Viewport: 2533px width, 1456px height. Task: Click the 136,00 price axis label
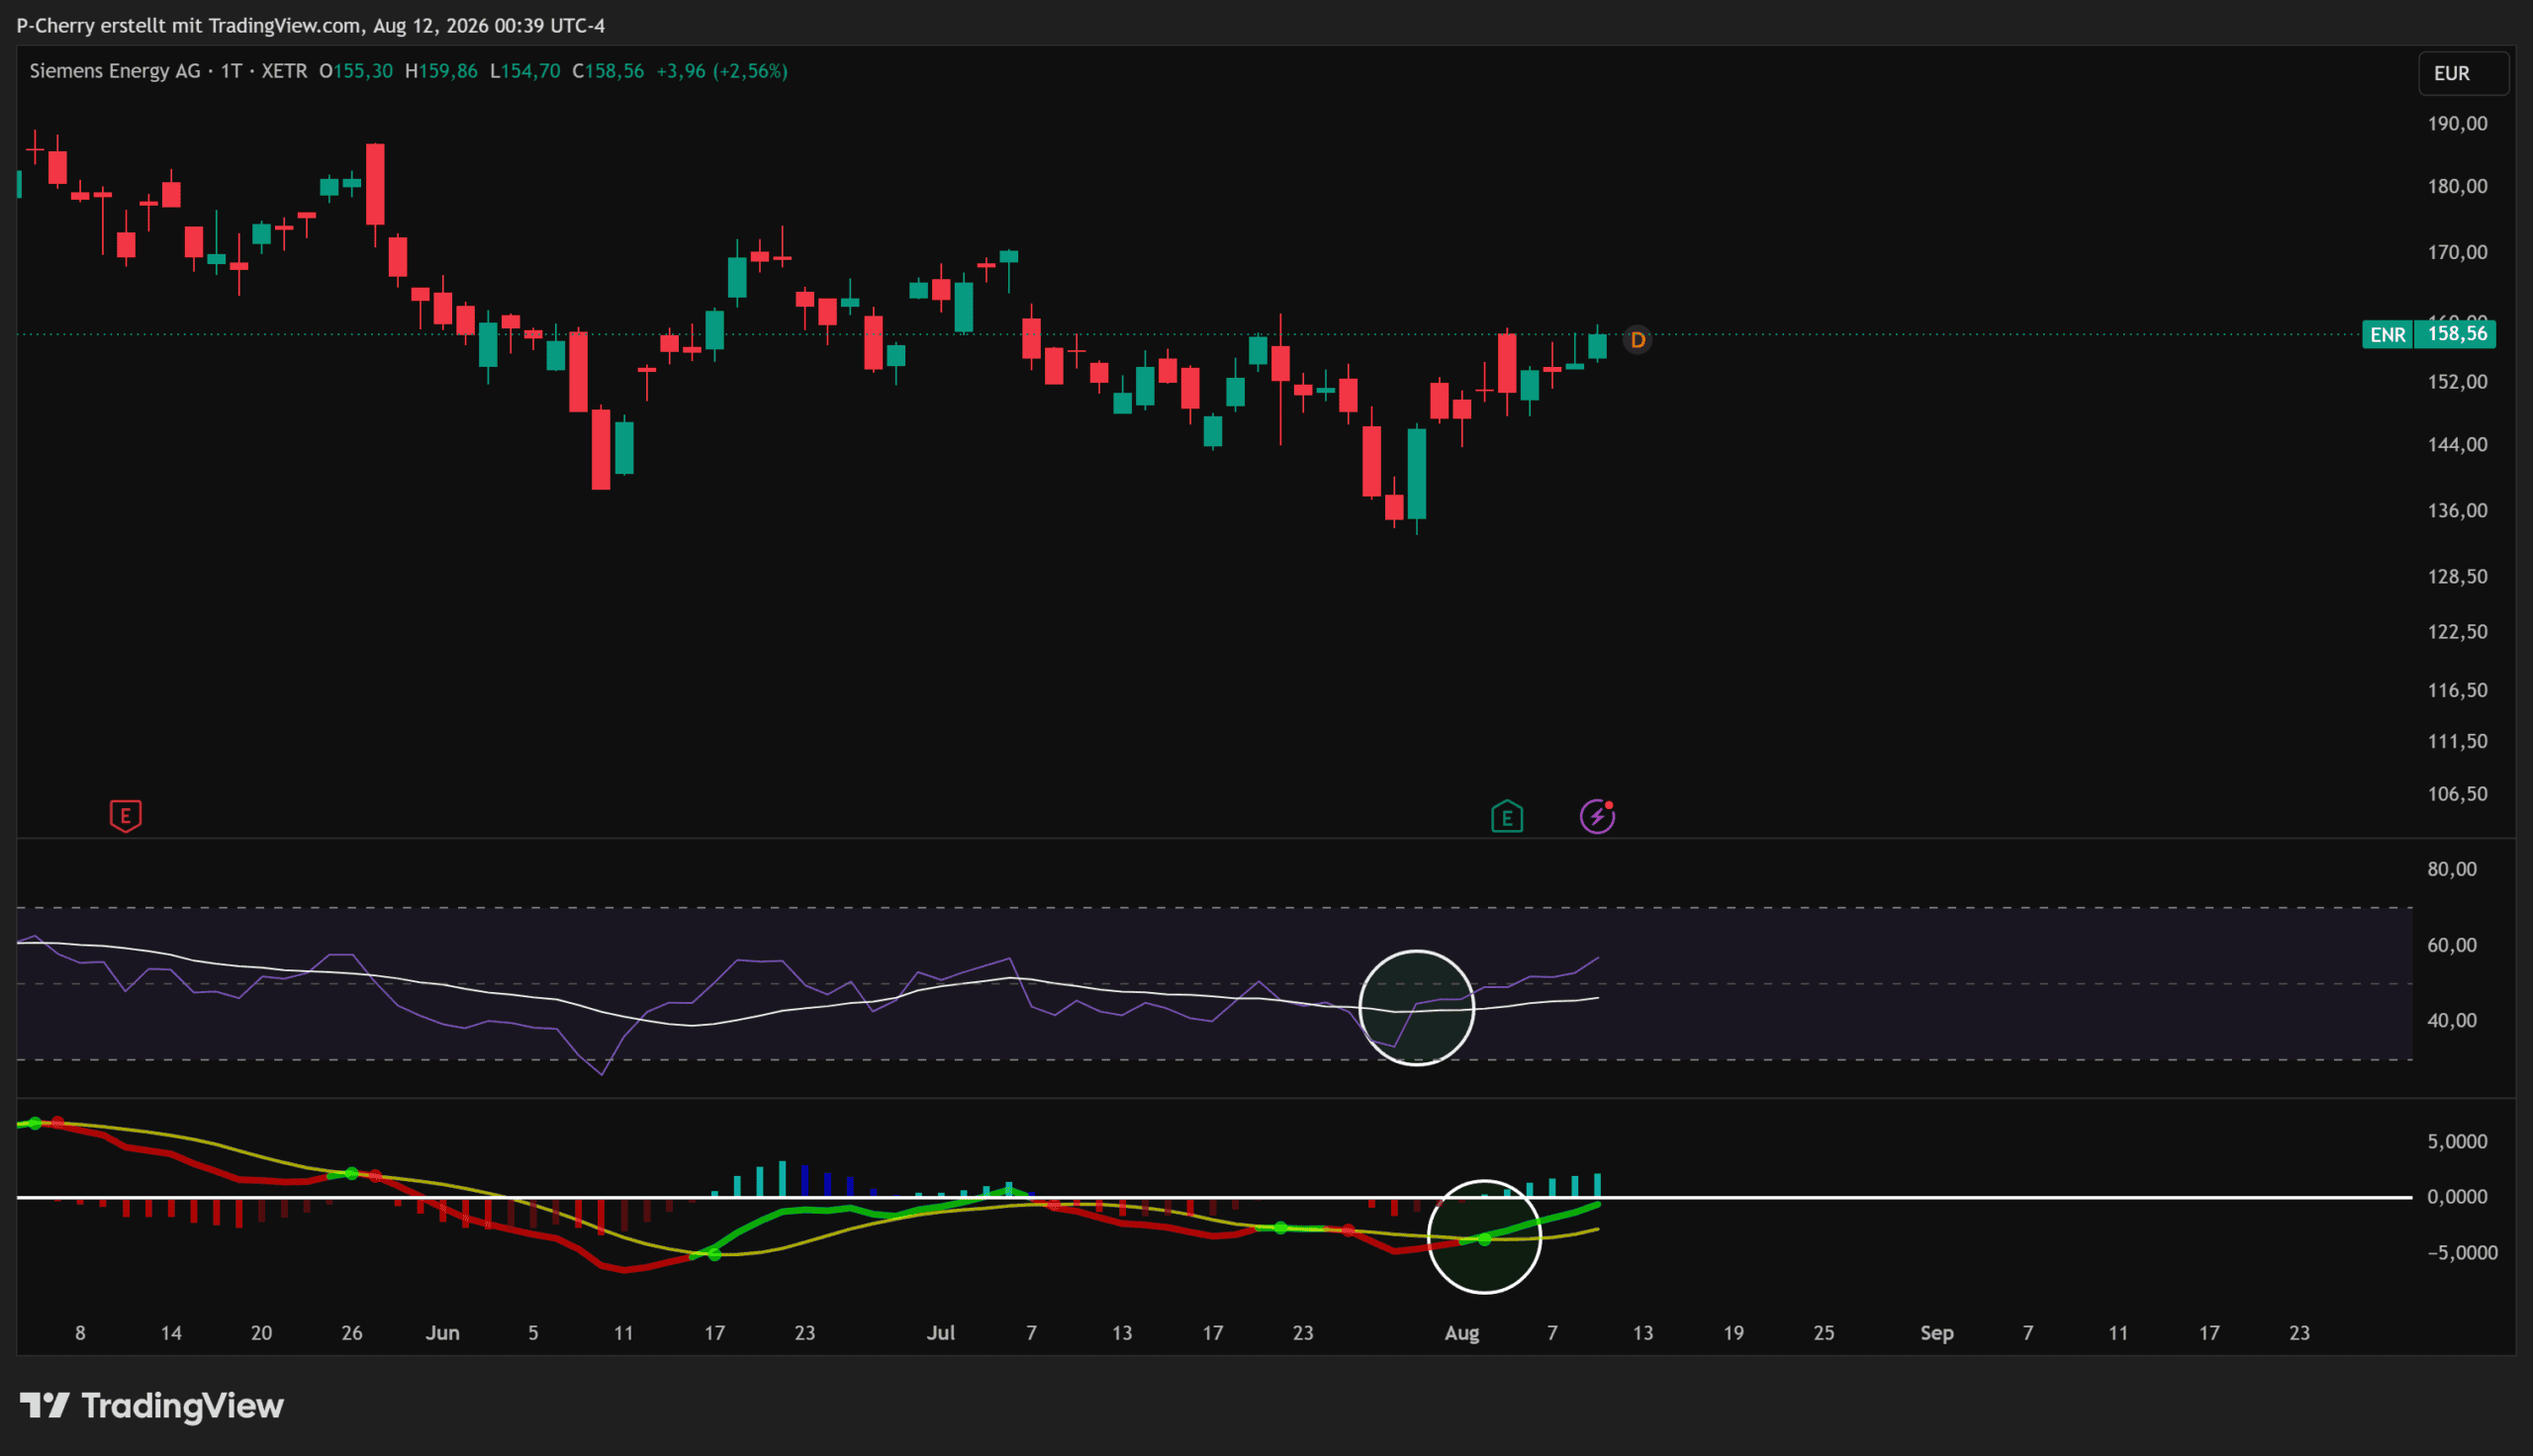(x=2457, y=510)
